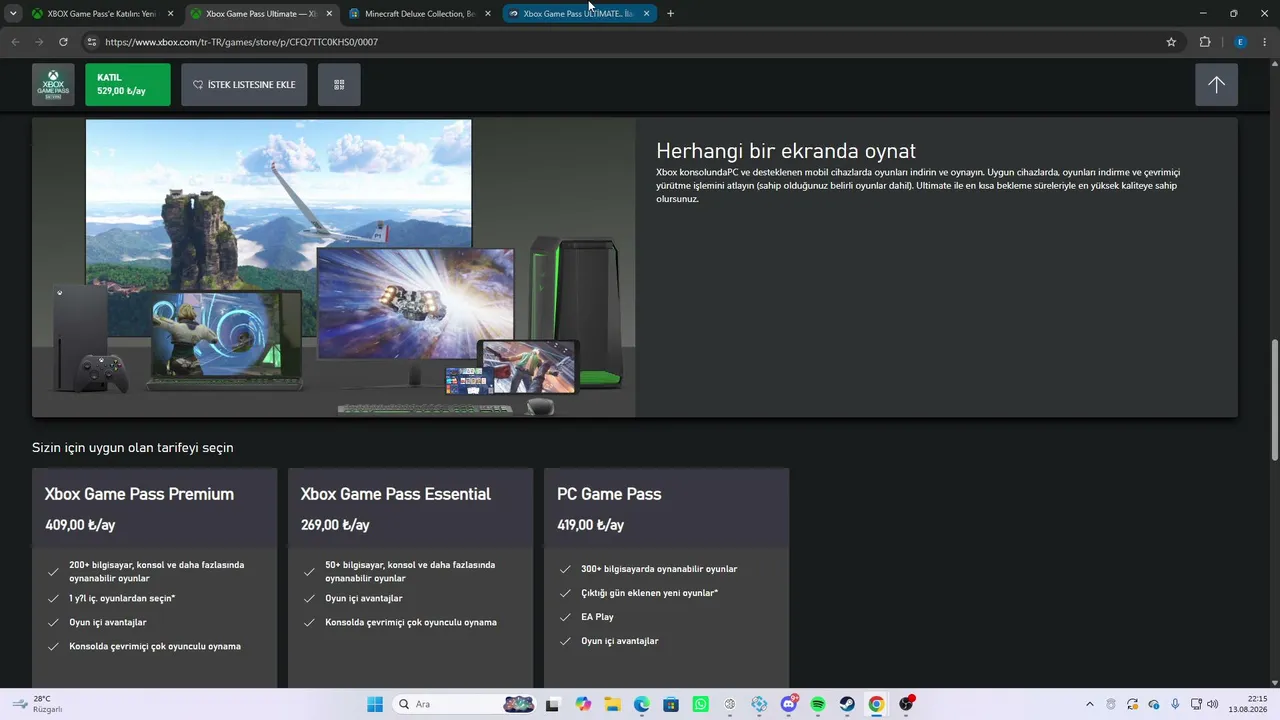Click the devices promotional image
Image resolution: width=1280 pixels, height=720 pixels.
(x=334, y=268)
